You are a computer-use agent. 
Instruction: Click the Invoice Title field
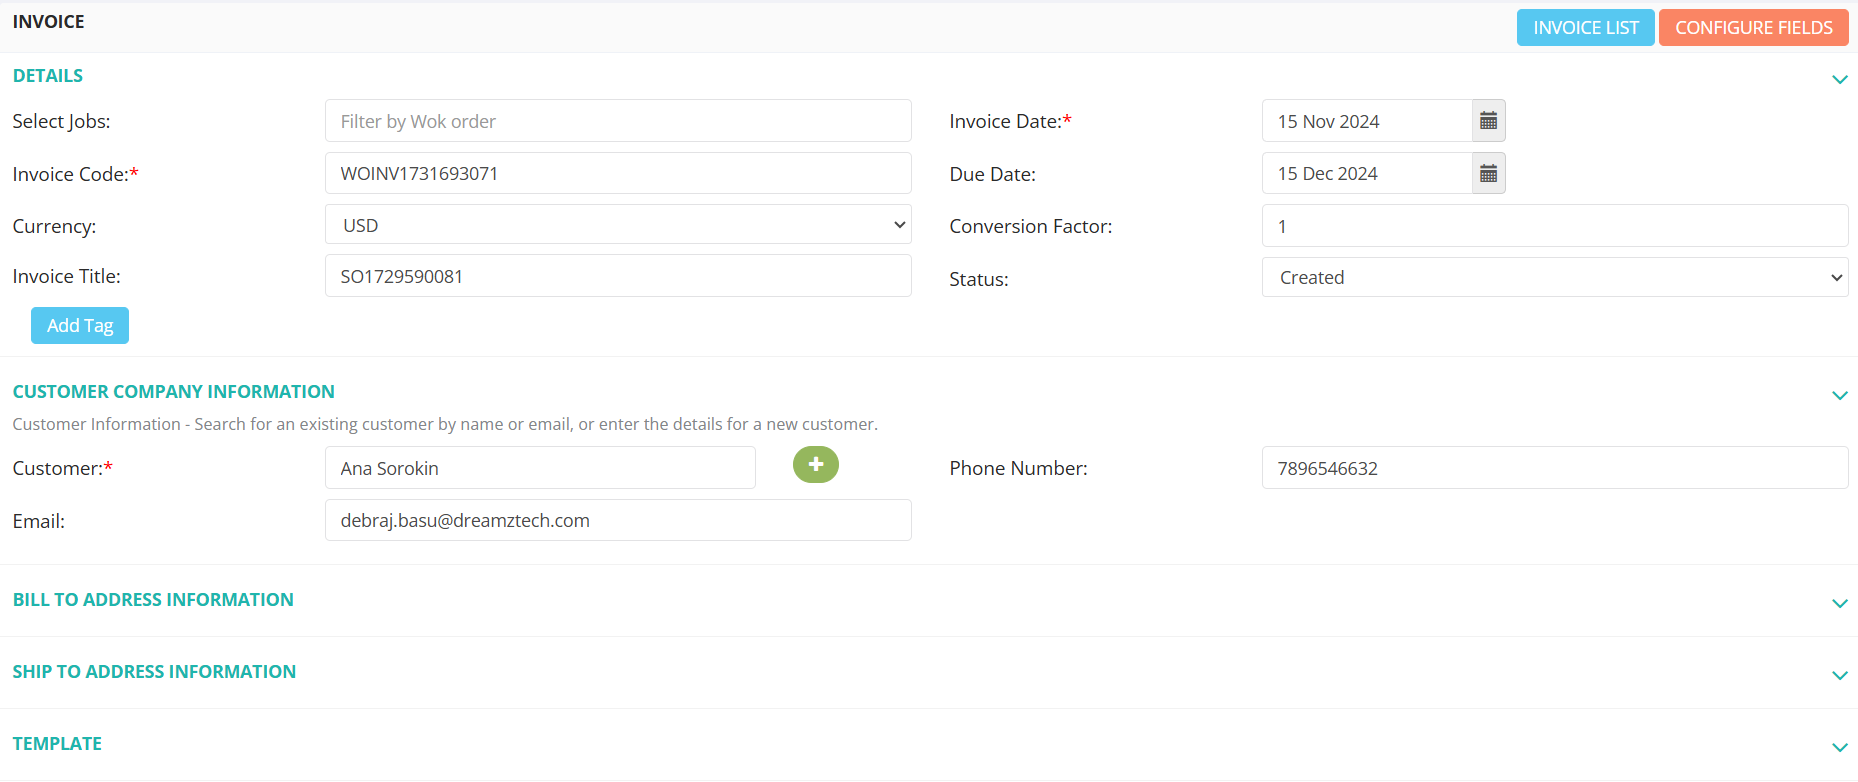[618, 276]
